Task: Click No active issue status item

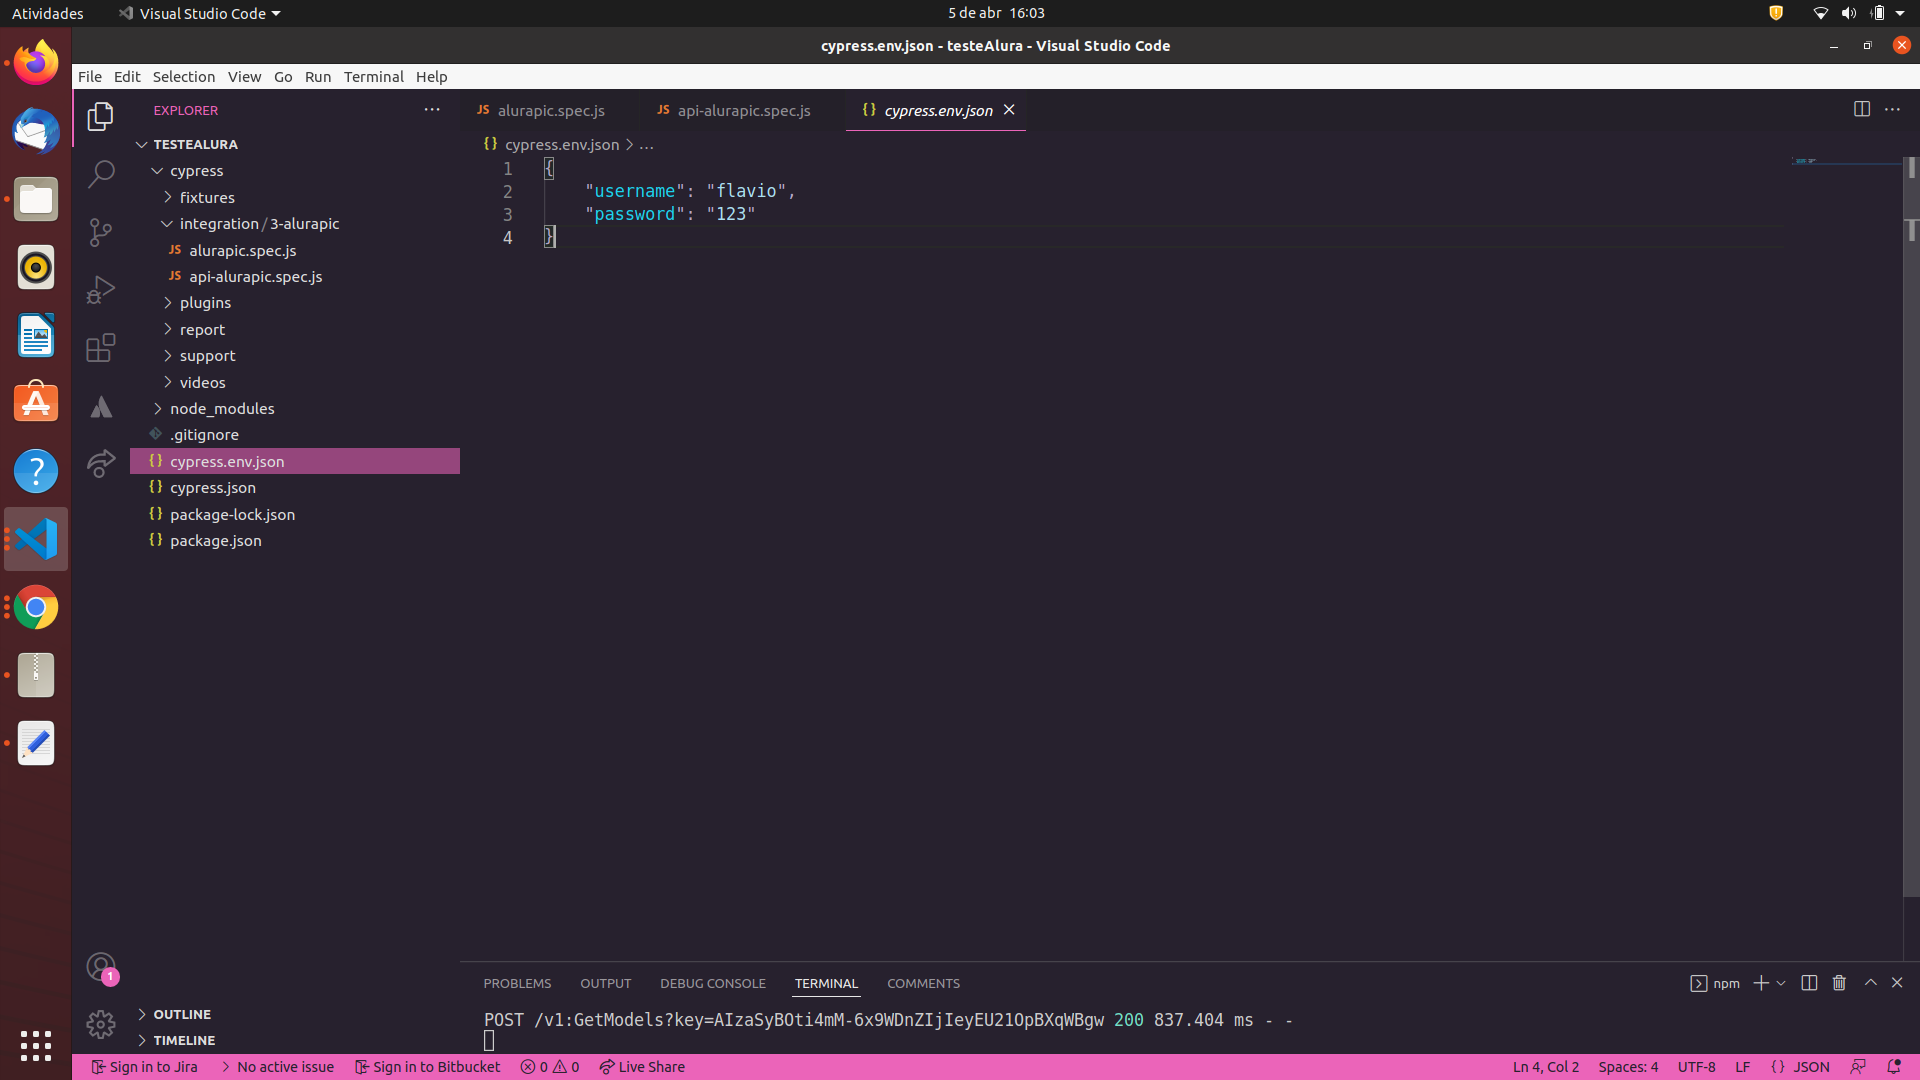Action: point(276,1067)
